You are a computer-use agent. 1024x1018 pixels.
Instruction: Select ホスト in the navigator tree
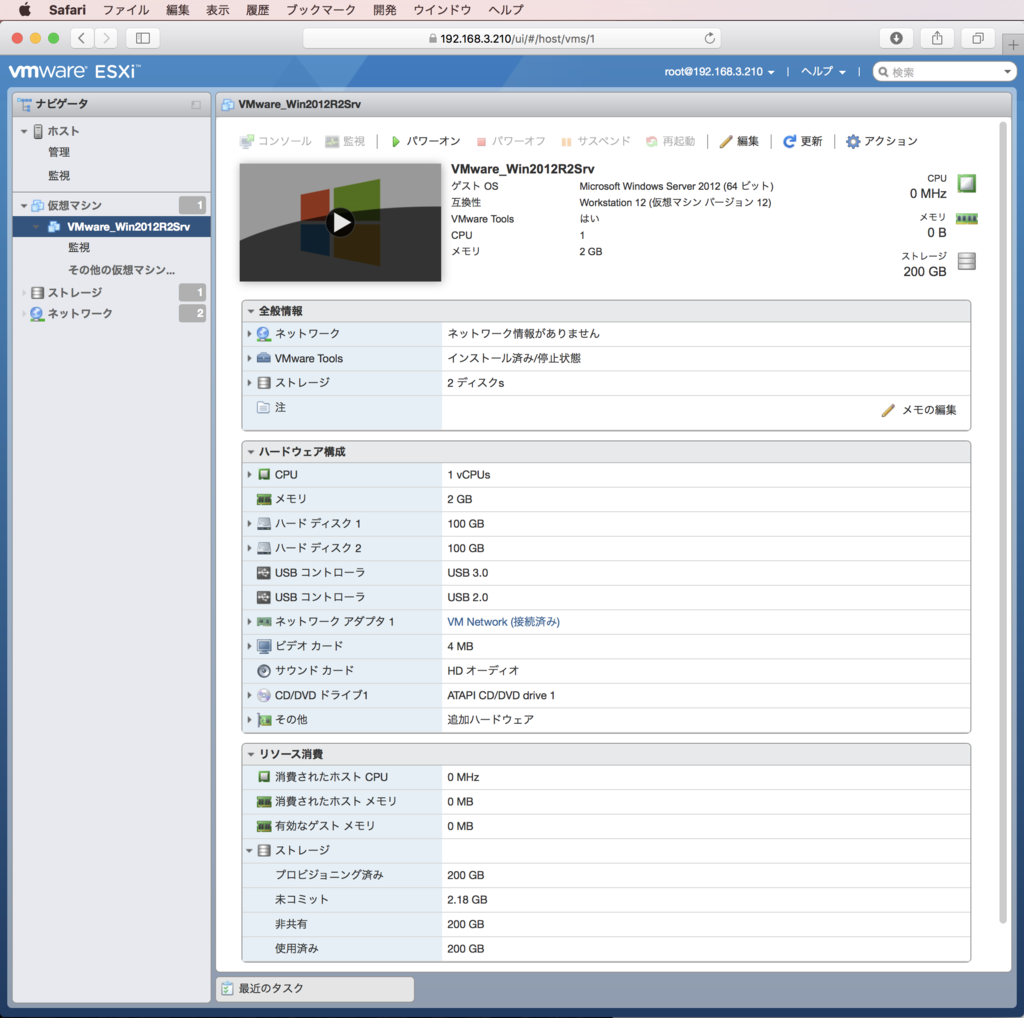[63, 131]
